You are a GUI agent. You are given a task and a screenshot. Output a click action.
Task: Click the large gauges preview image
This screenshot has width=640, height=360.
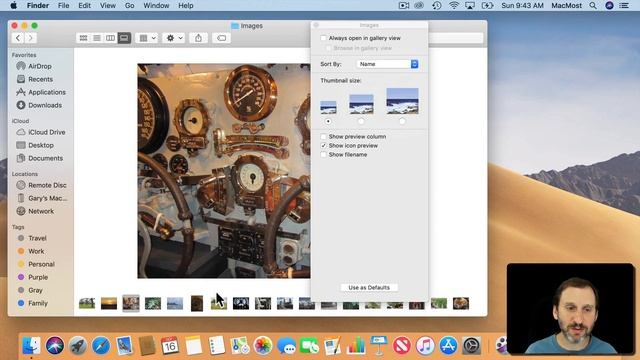point(224,171)
